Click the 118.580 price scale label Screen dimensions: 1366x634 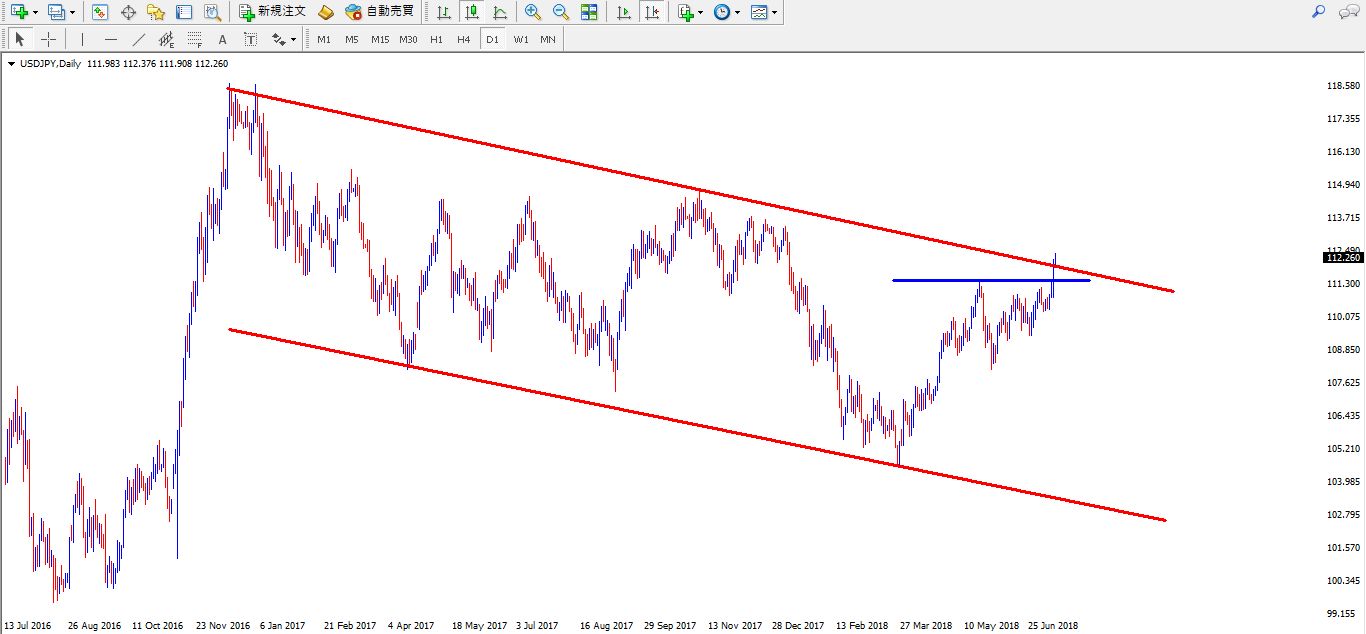[1343, 86]
